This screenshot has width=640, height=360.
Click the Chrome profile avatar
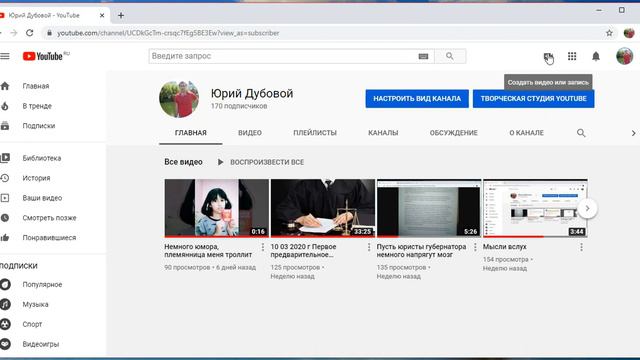tap(629, 33)
